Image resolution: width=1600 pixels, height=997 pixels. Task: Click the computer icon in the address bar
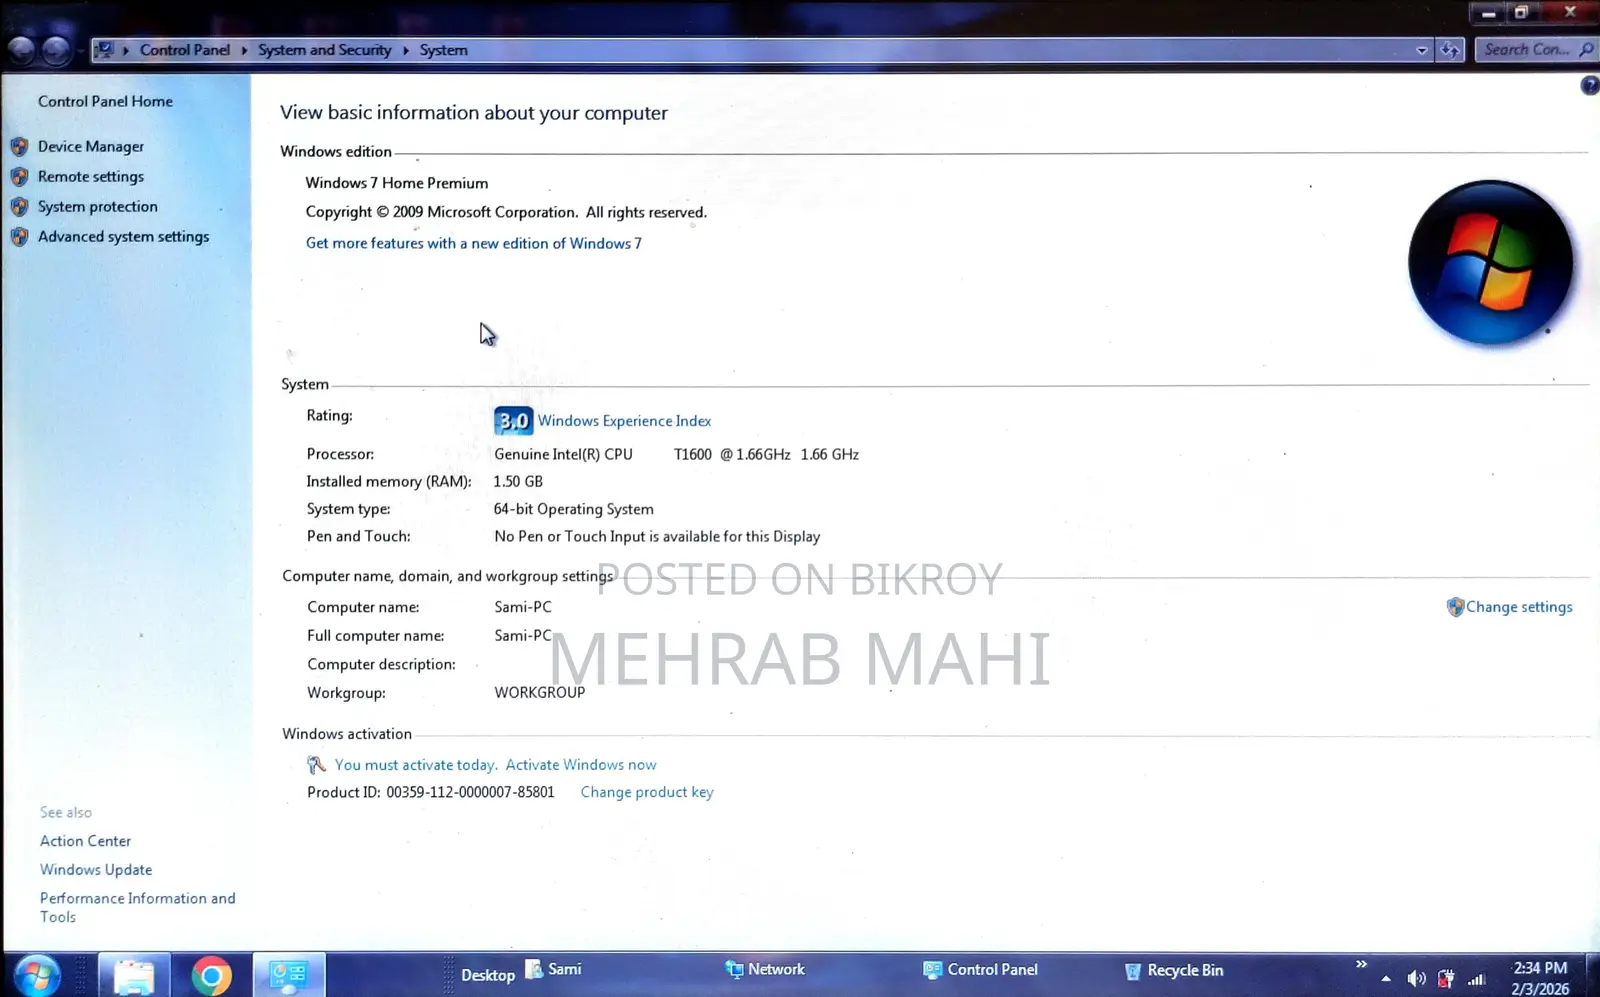click(x=104, y=49)
